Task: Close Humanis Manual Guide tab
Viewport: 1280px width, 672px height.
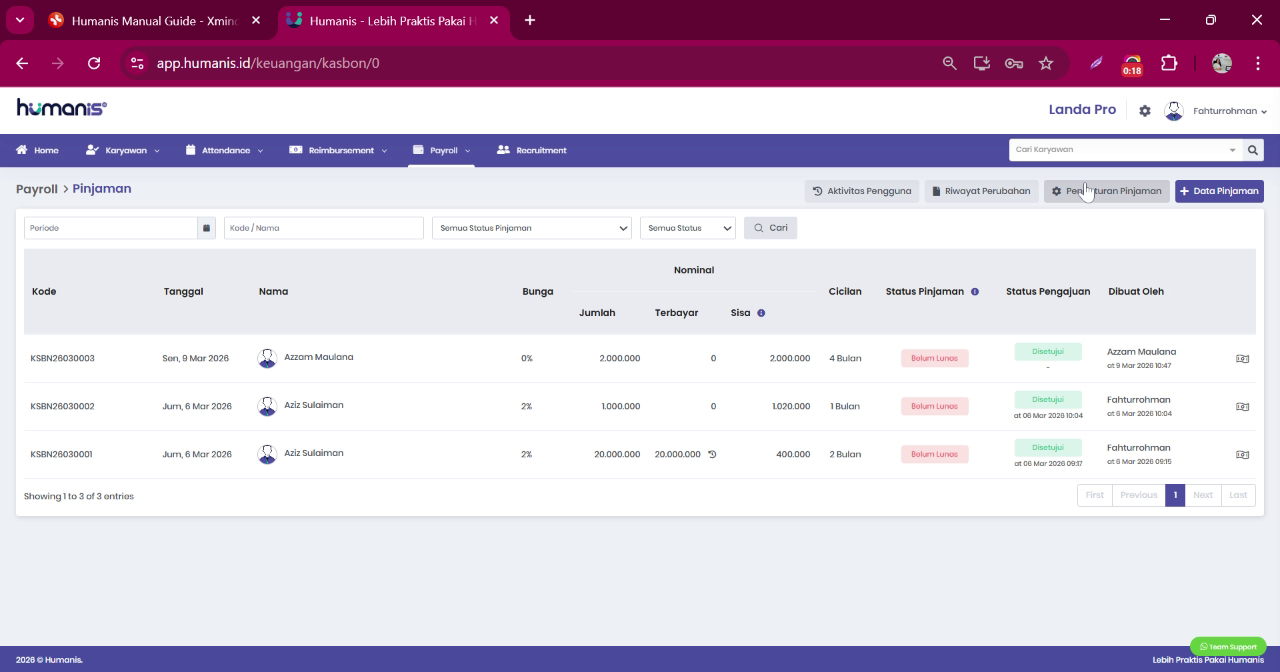Action: [256, 20]
